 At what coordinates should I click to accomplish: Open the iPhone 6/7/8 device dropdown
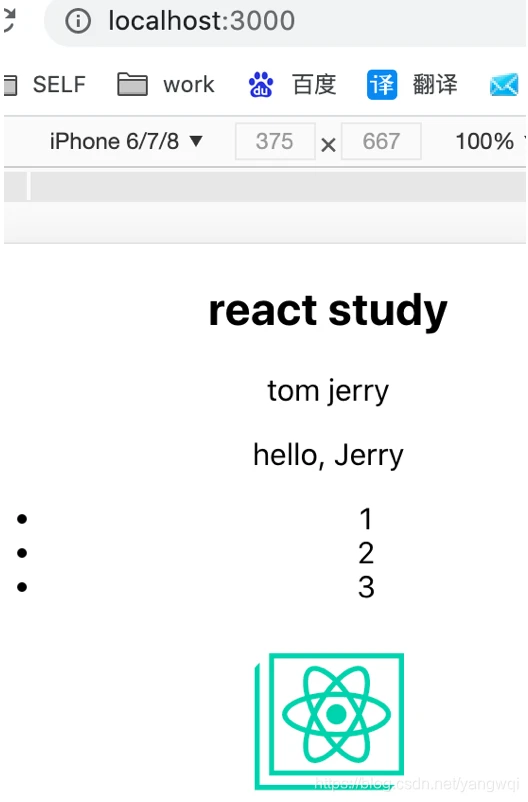(126, 141)
